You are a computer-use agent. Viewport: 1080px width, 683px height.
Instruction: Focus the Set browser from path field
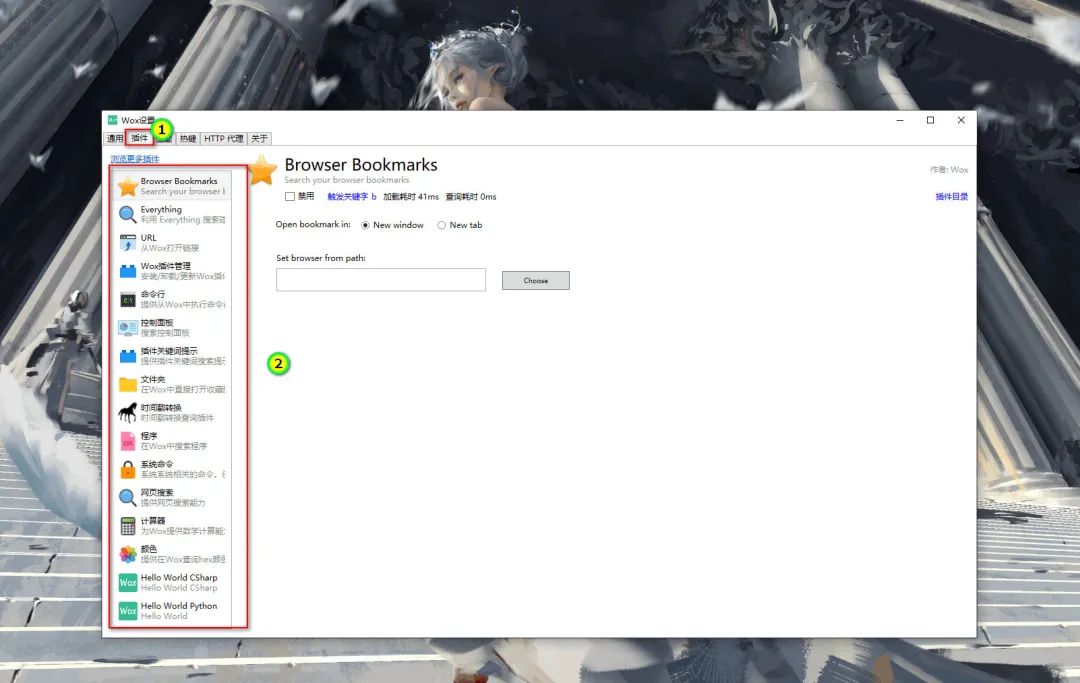coord(381,280)
